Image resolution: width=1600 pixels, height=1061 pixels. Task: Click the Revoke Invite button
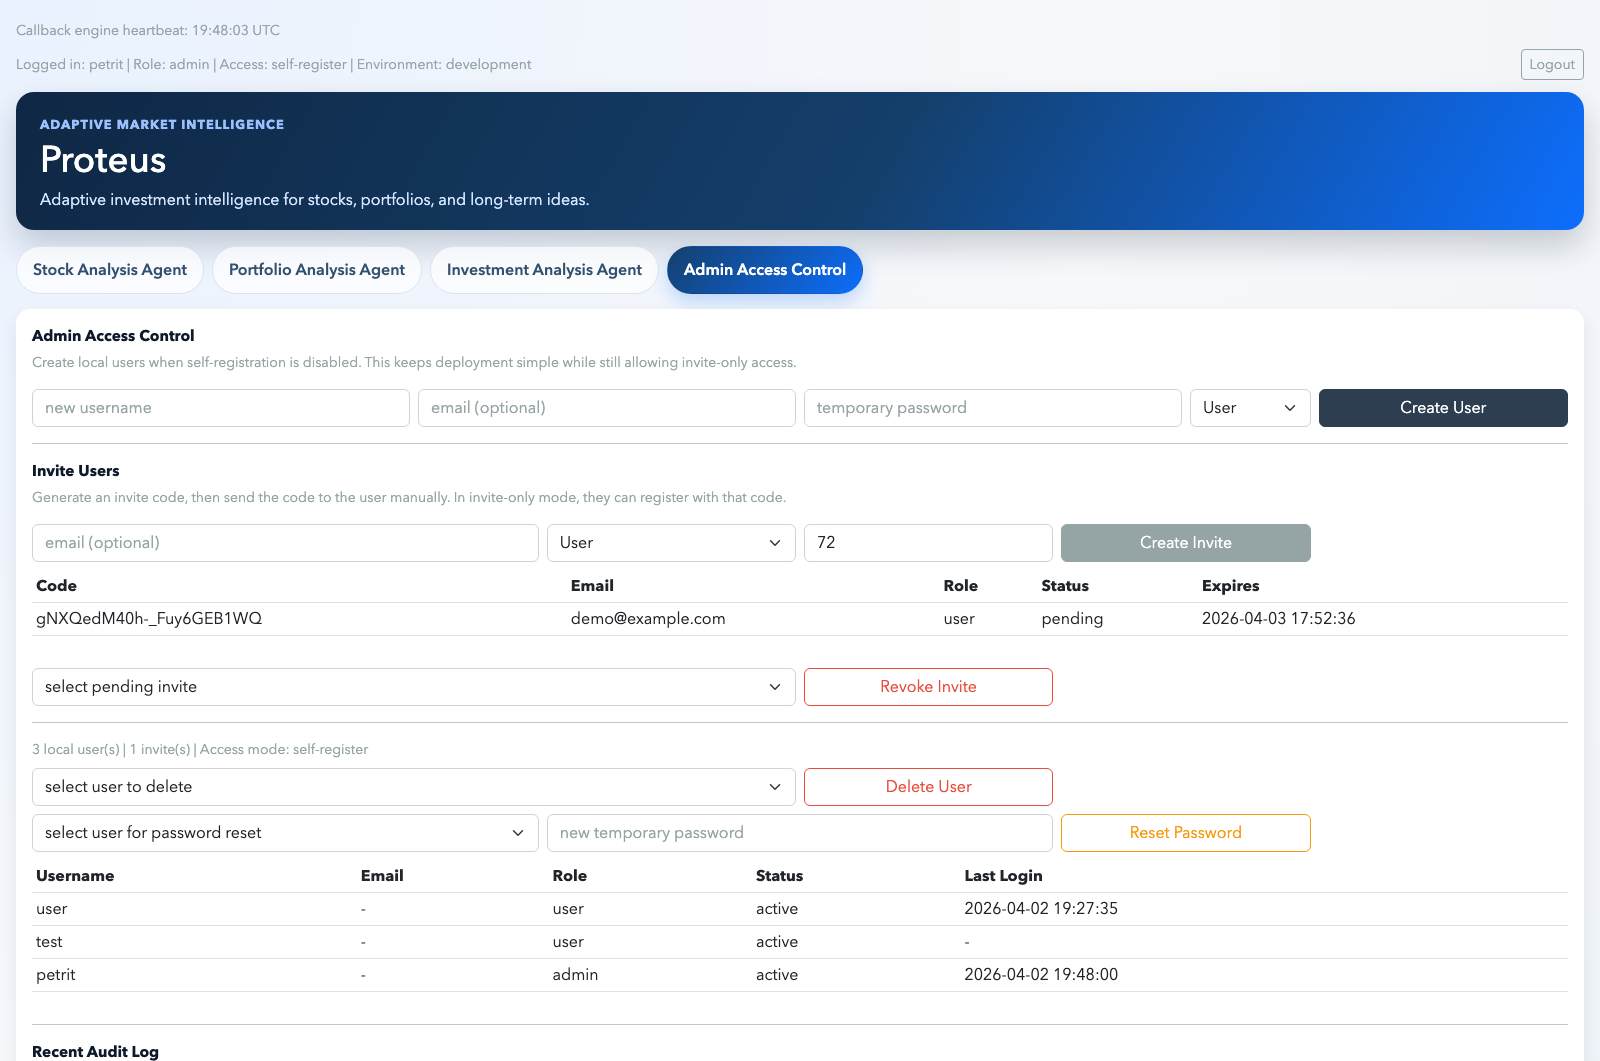click(x=927, y=686)
